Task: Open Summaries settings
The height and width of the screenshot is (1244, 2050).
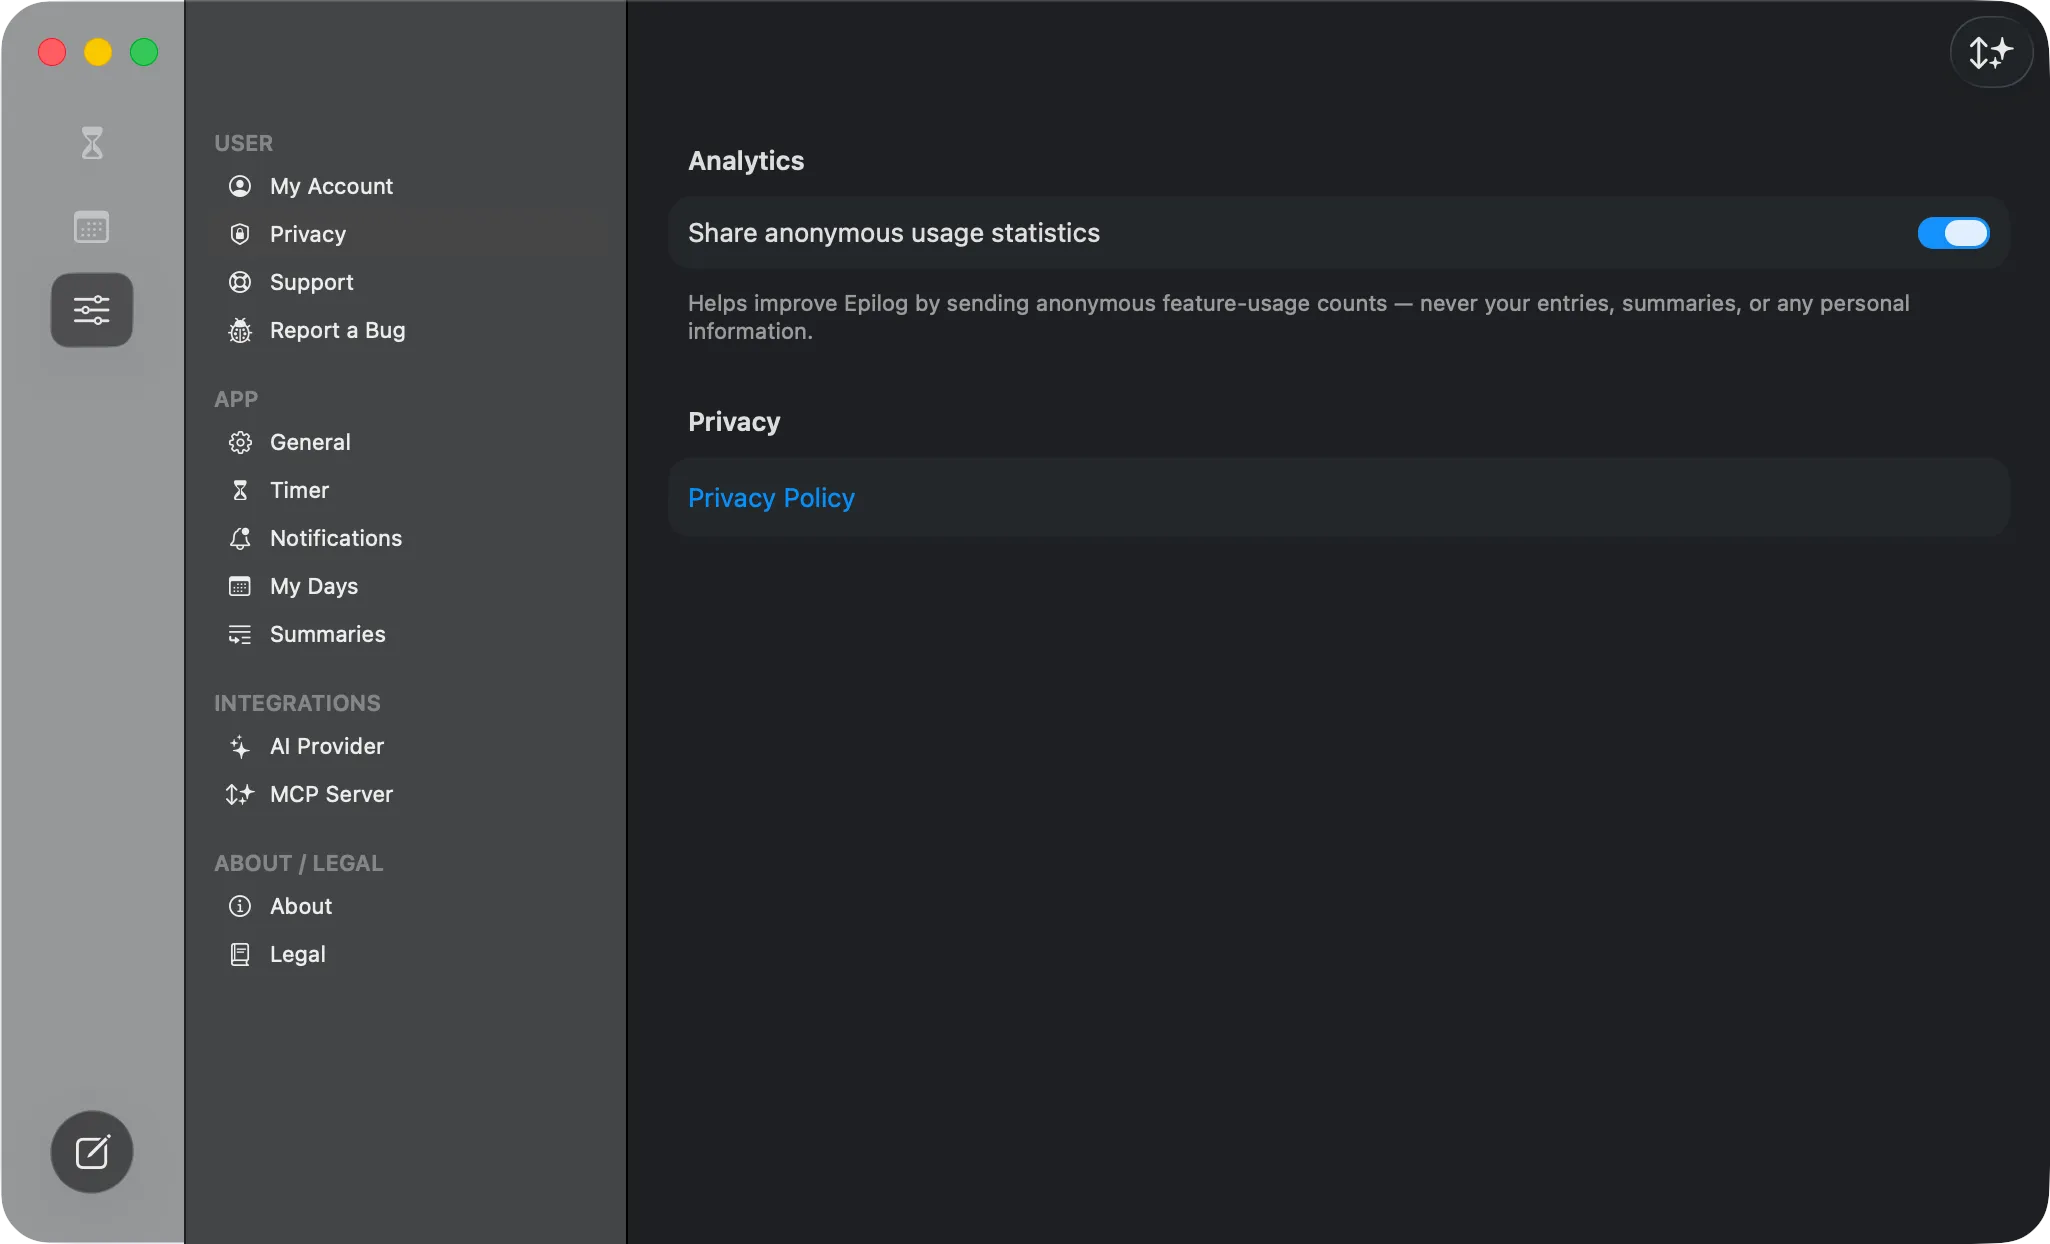Action: point(406,634)
